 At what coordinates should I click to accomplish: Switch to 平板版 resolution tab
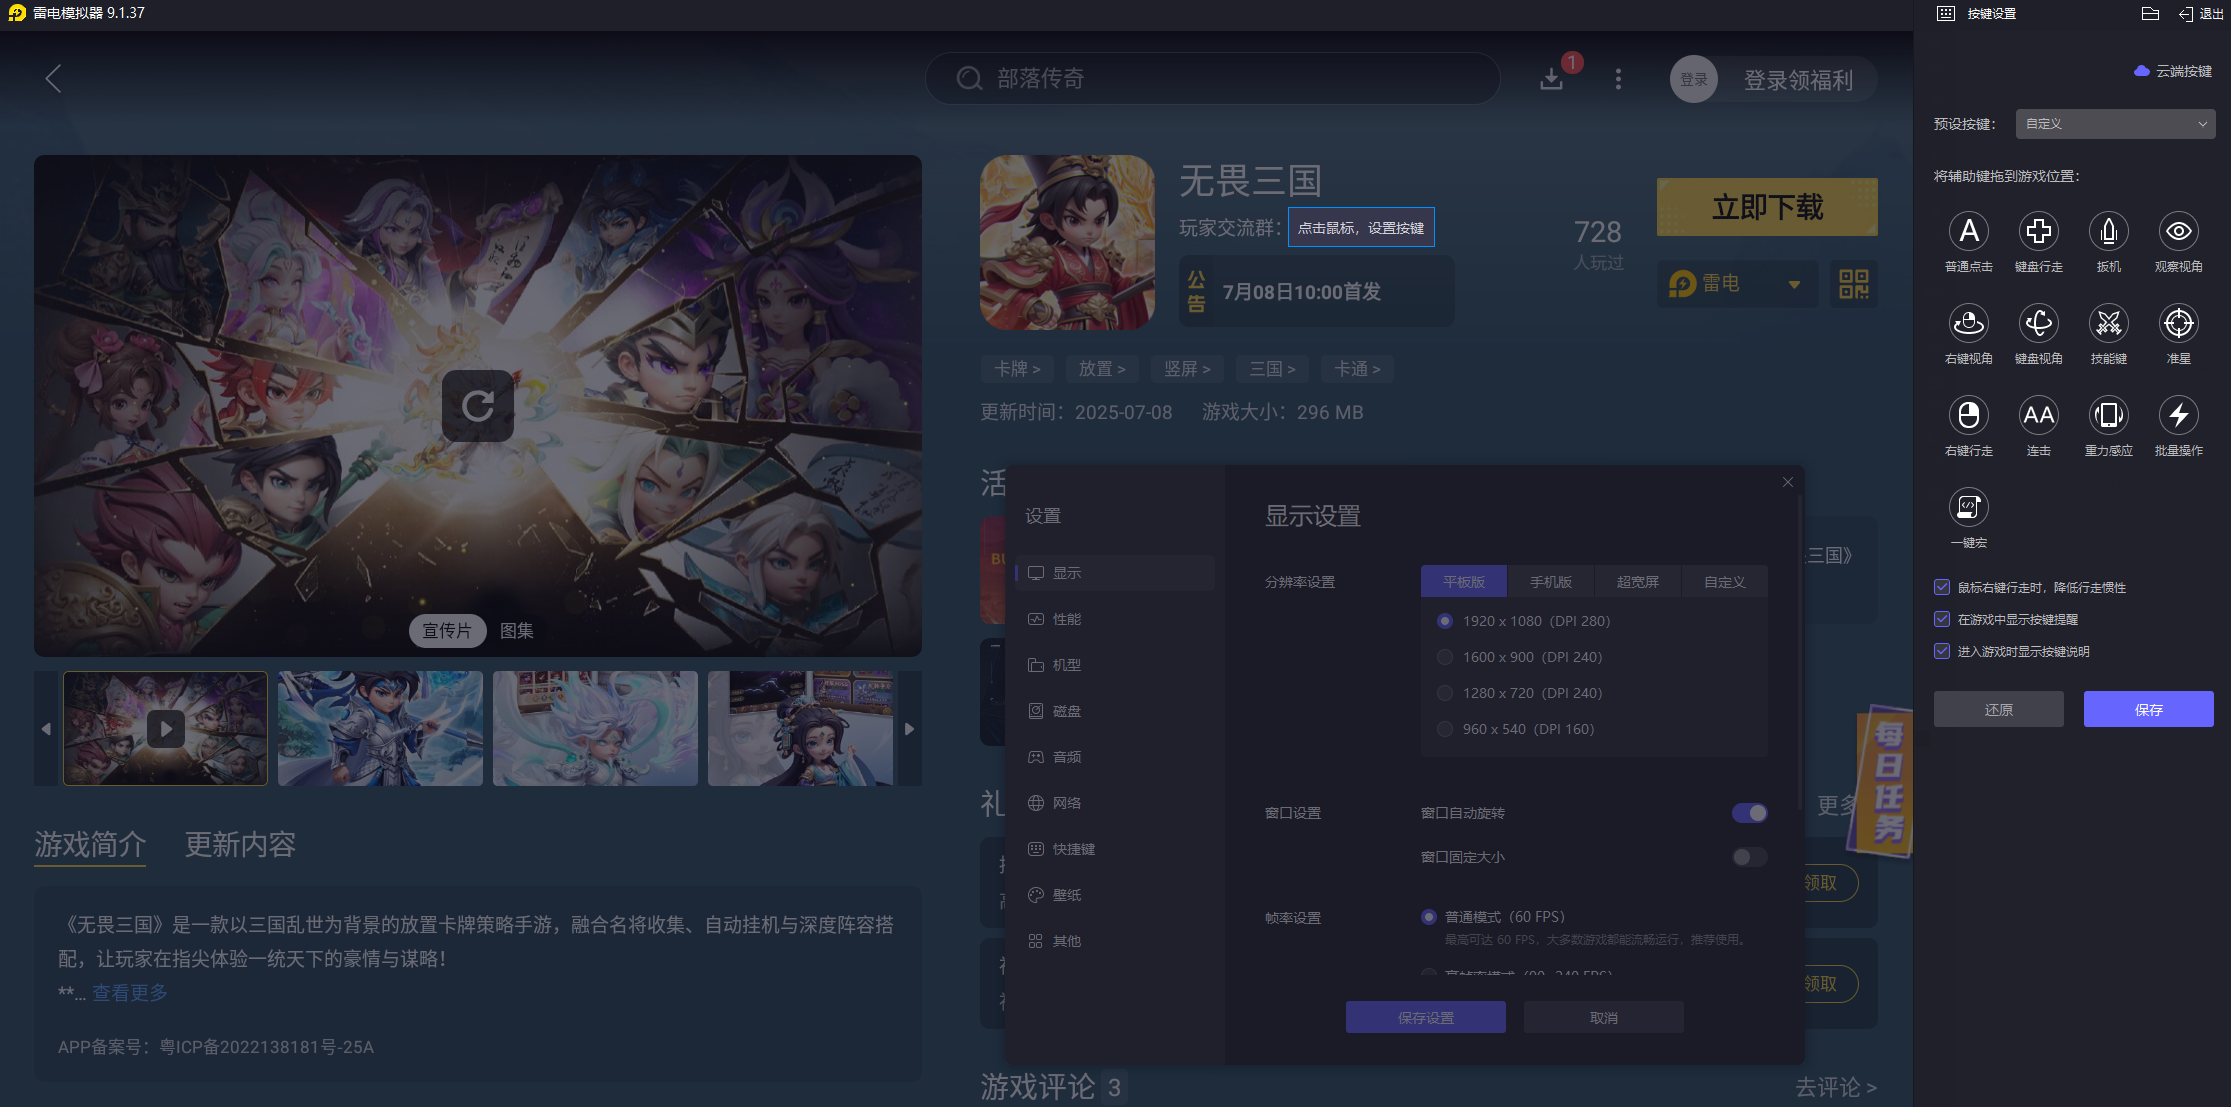(x=1463, y=582)
